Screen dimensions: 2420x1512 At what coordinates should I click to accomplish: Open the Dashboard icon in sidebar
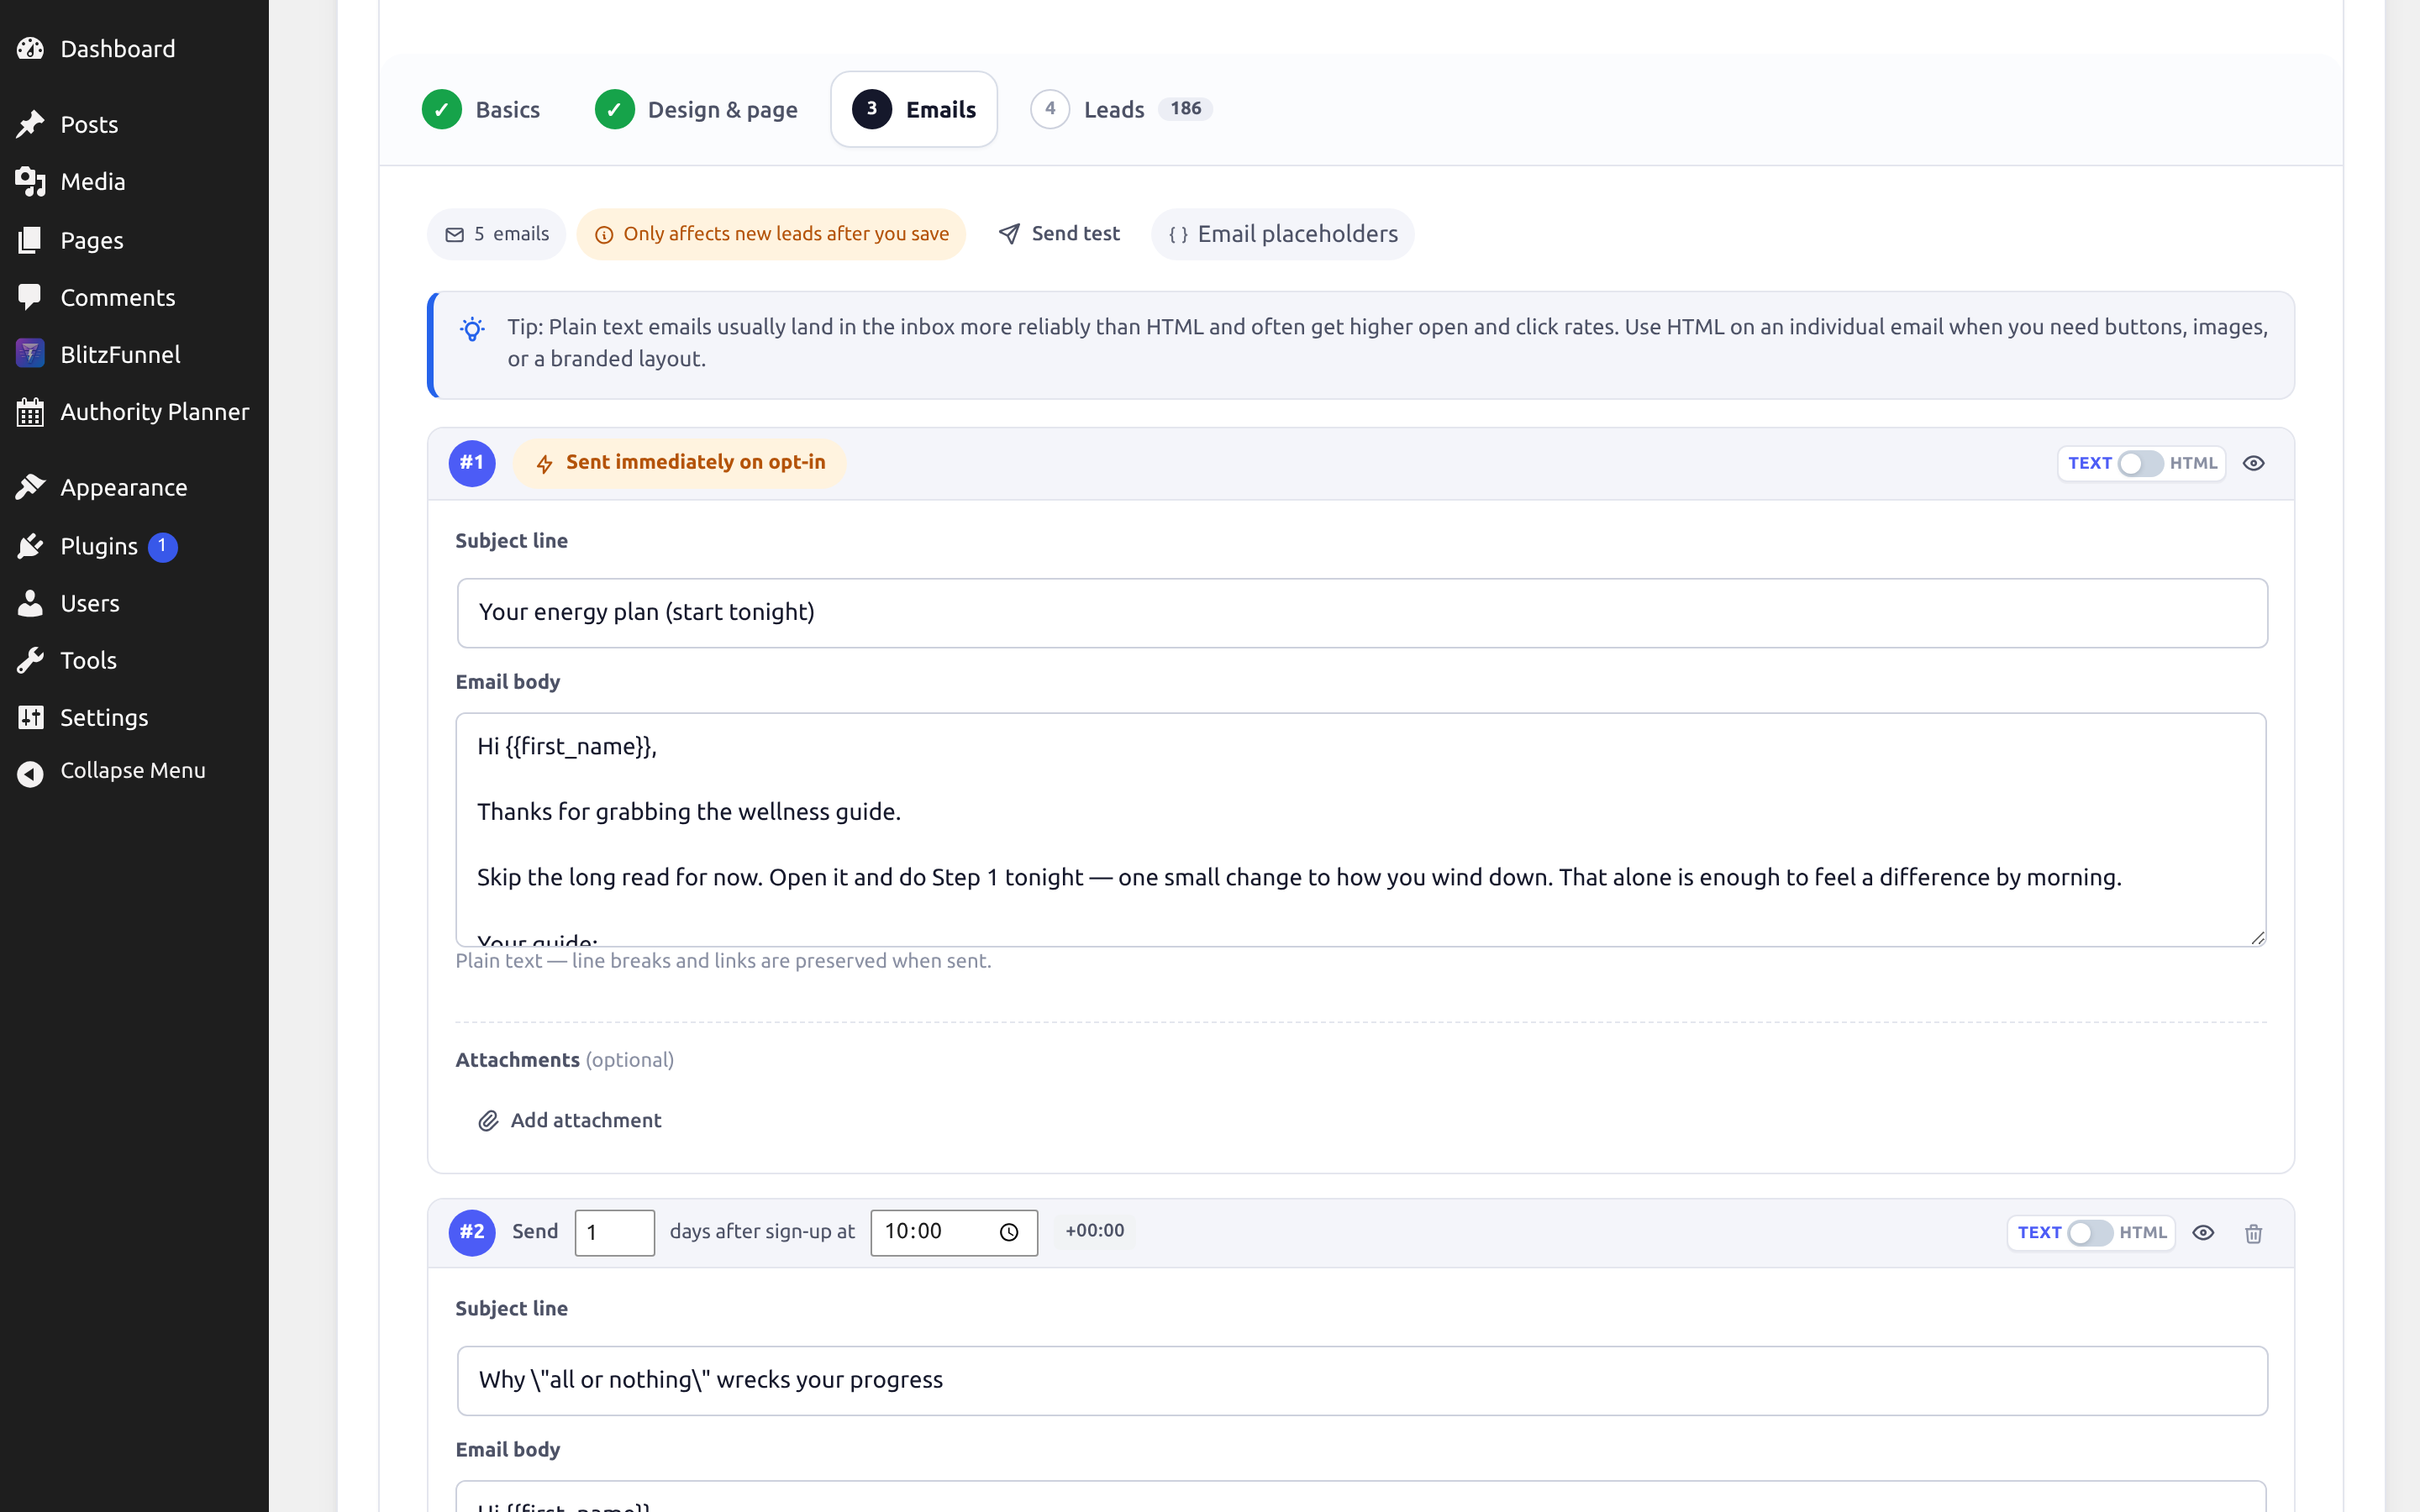[30, 48]
